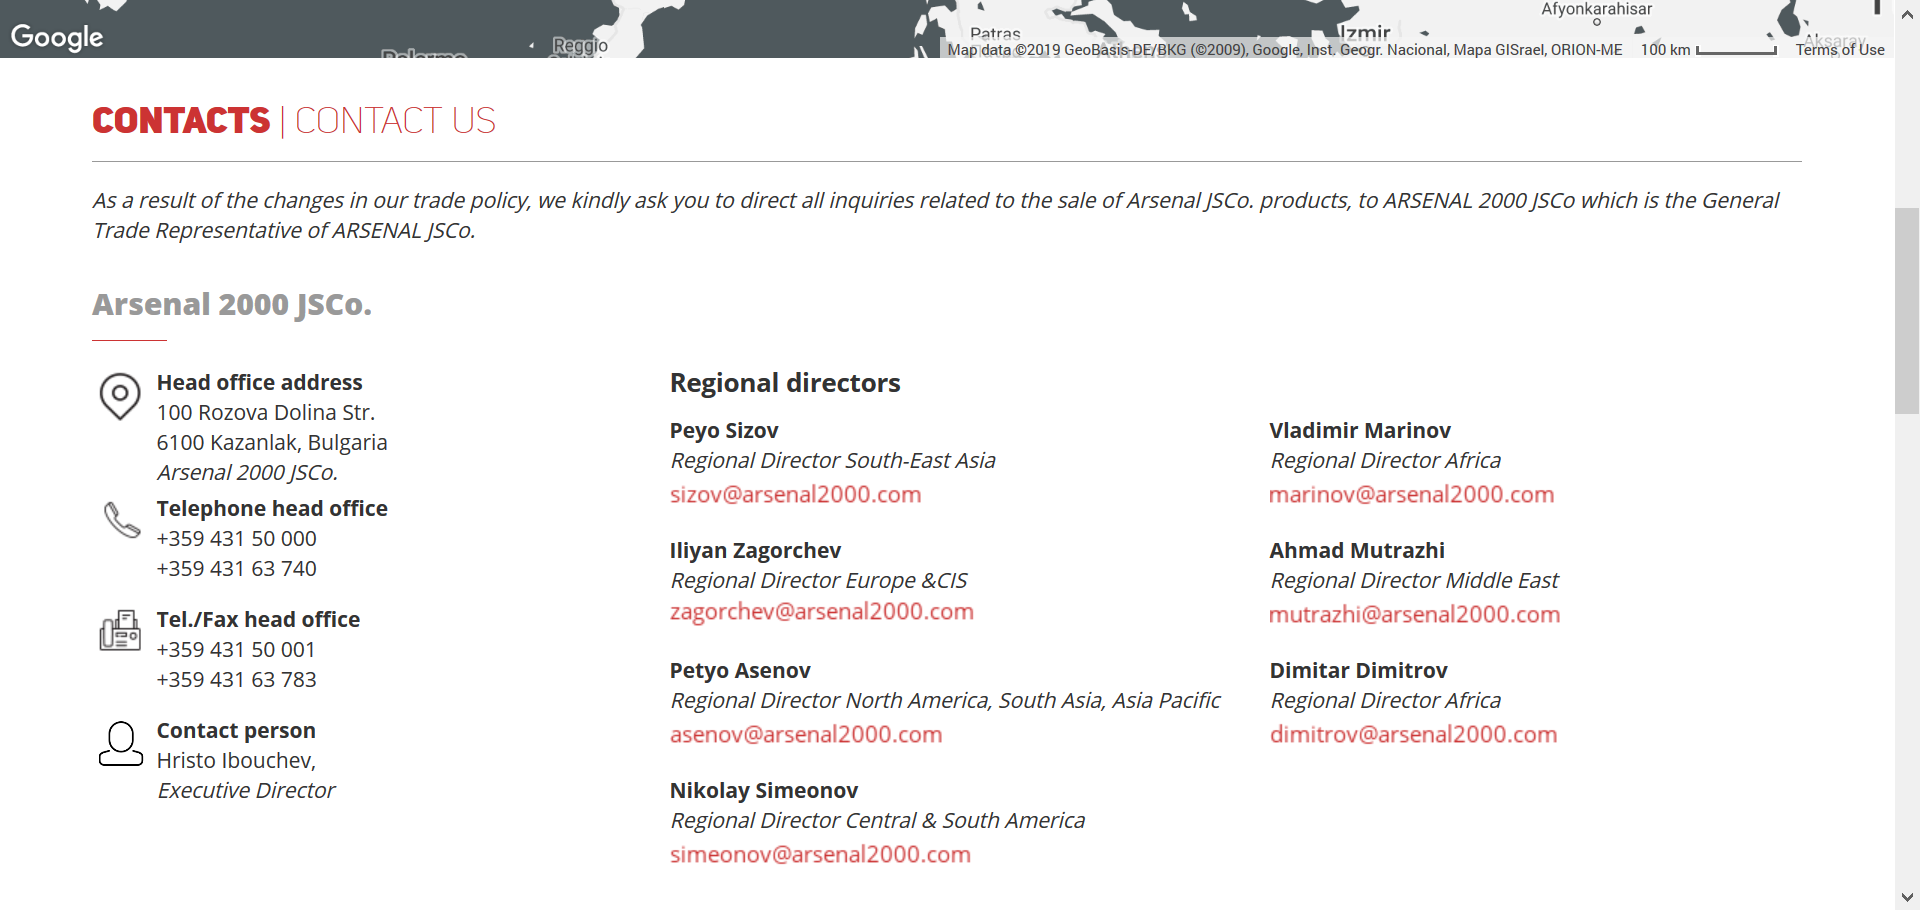Viewport: 1920px width, 910px height.
Task: Email marinov@arsenal2000.com
Action: pos(1411,494)
